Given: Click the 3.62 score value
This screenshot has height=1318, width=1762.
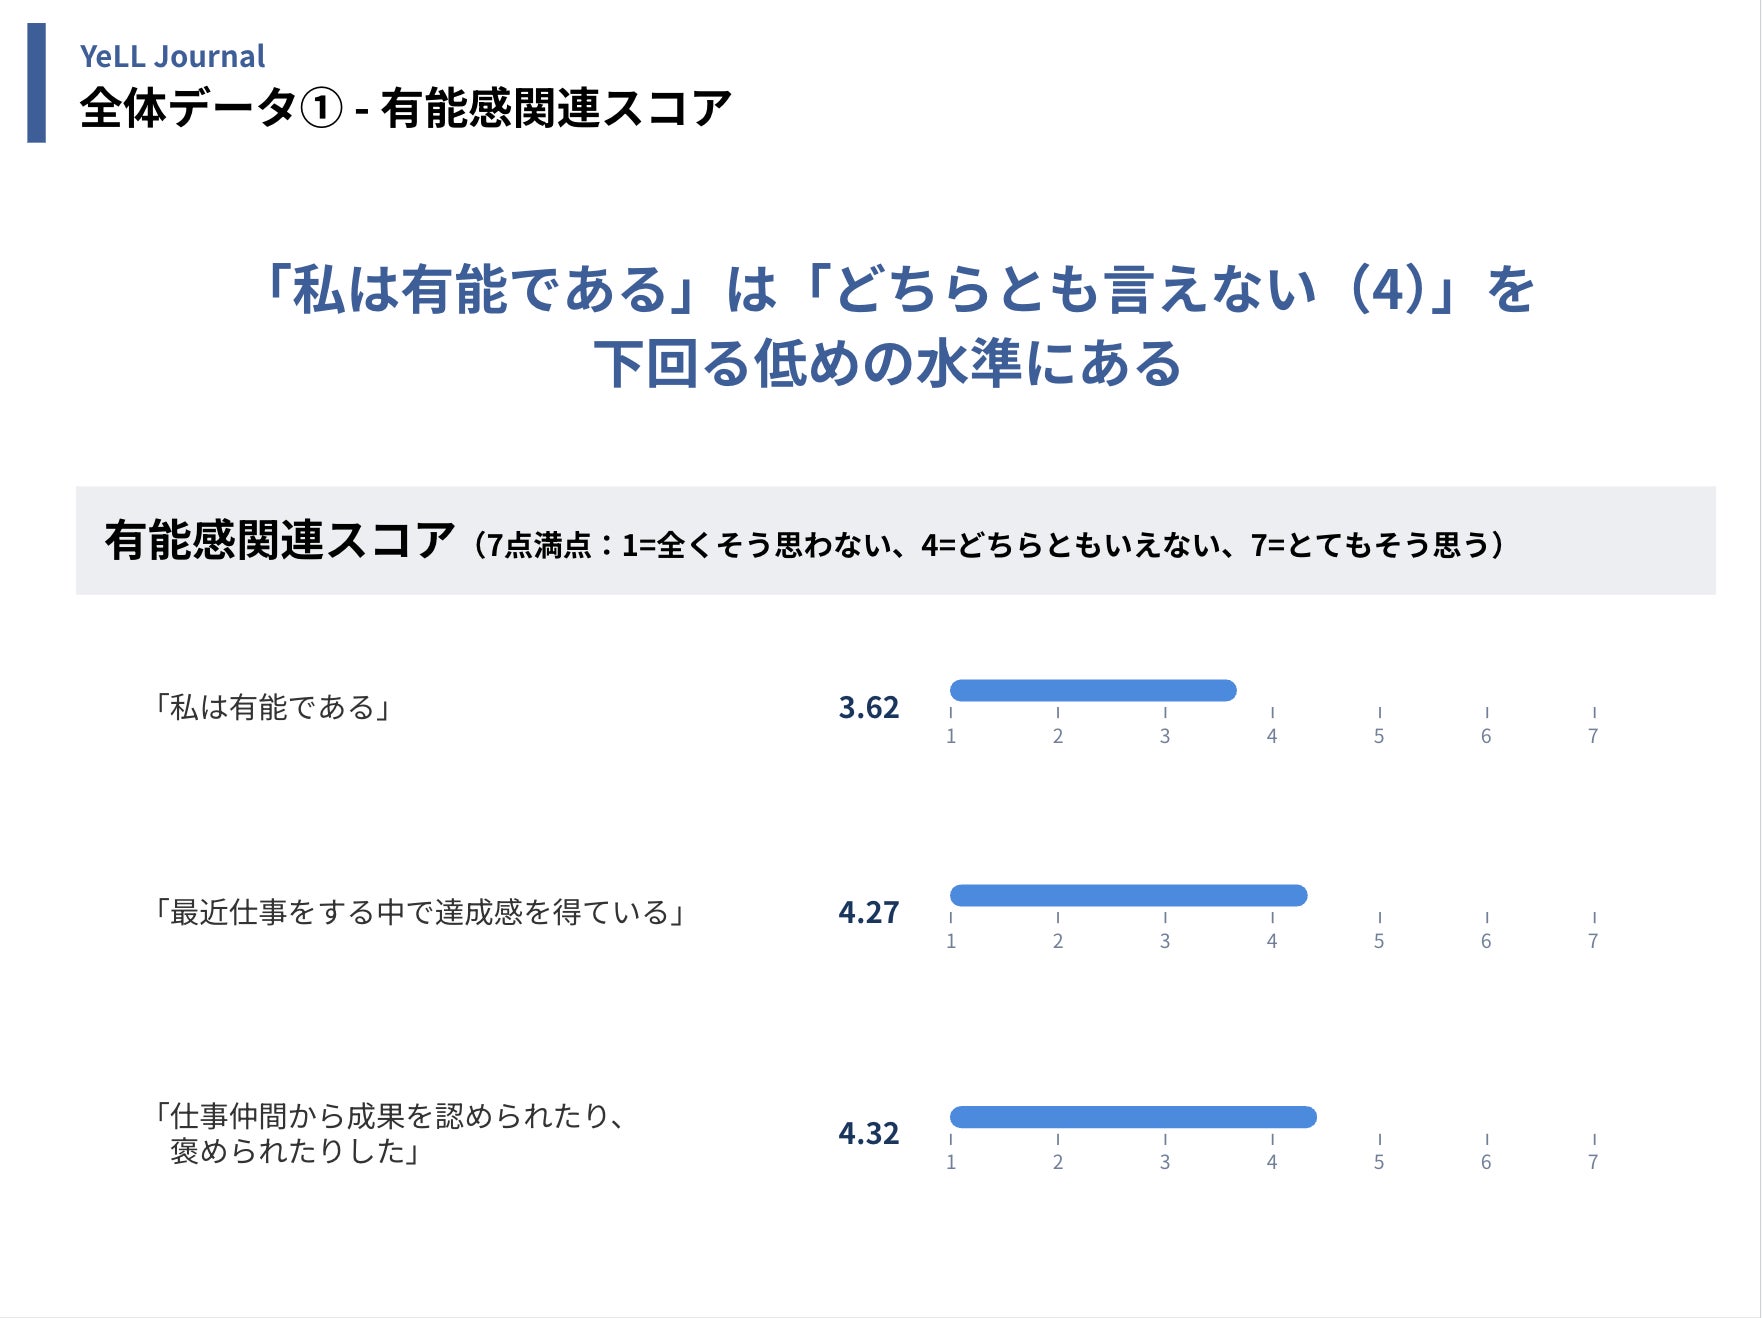Looking at the screenshot, I should coord(868,708).
